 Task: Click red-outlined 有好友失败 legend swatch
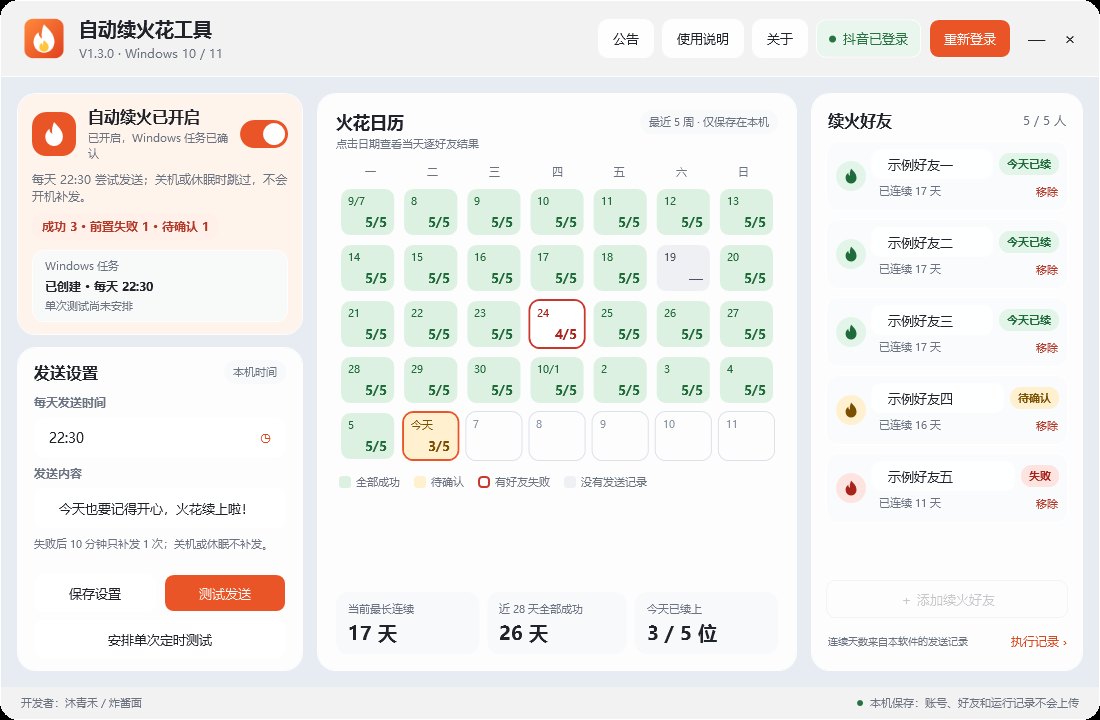483,482
